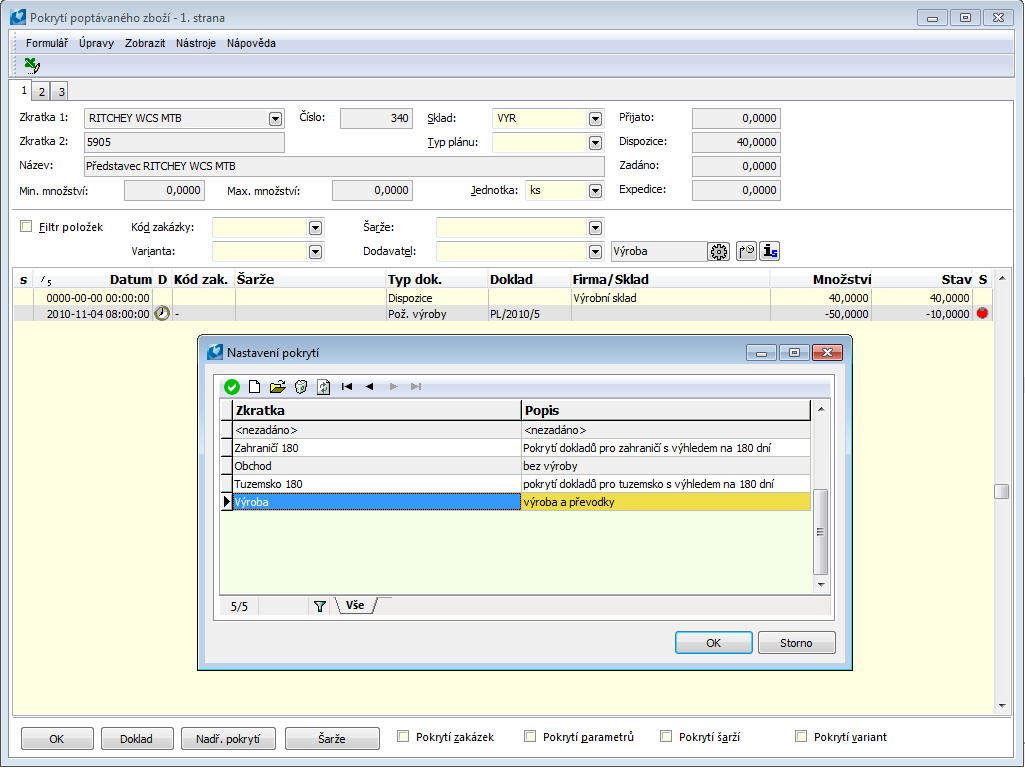
Task: Open the Dodavatel dropdown list
Action: (596, 252)
